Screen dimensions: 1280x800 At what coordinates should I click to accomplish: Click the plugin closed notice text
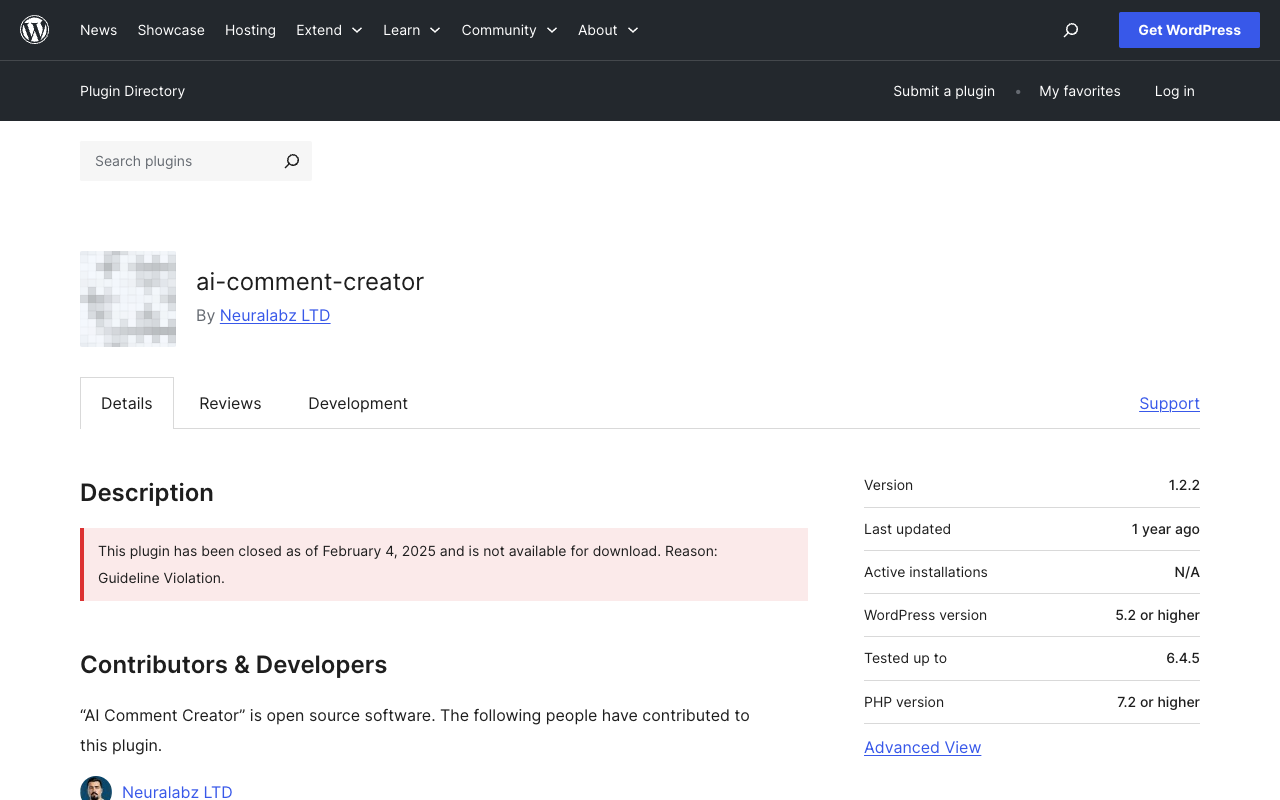pyautogui.click(x=408, y=564)
